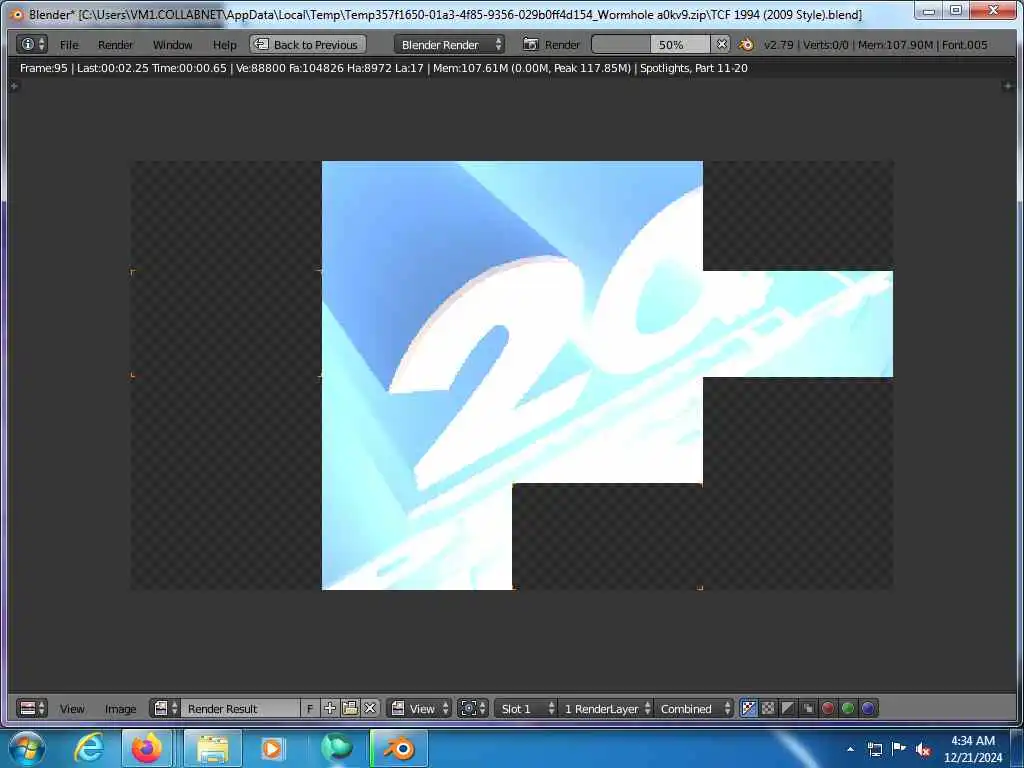Open the Image menu in image editor

(x=120, y=709)
